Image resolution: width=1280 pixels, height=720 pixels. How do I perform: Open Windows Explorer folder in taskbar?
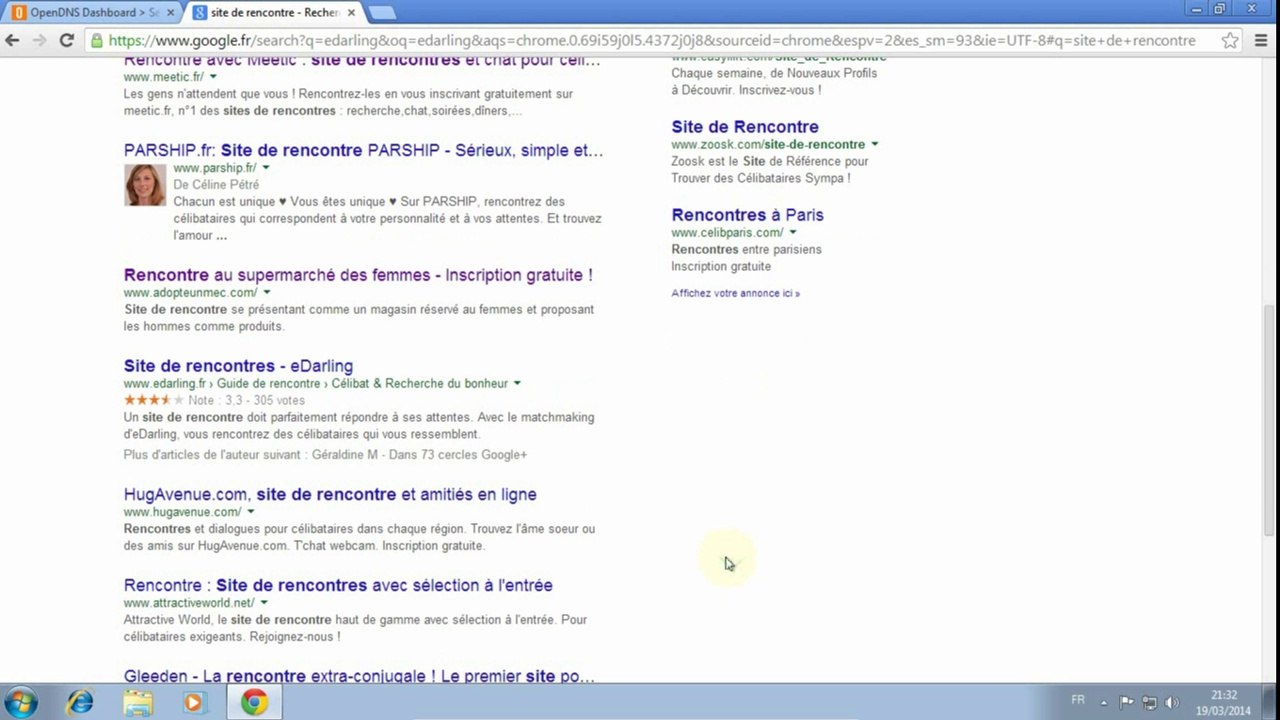point(137,703)
